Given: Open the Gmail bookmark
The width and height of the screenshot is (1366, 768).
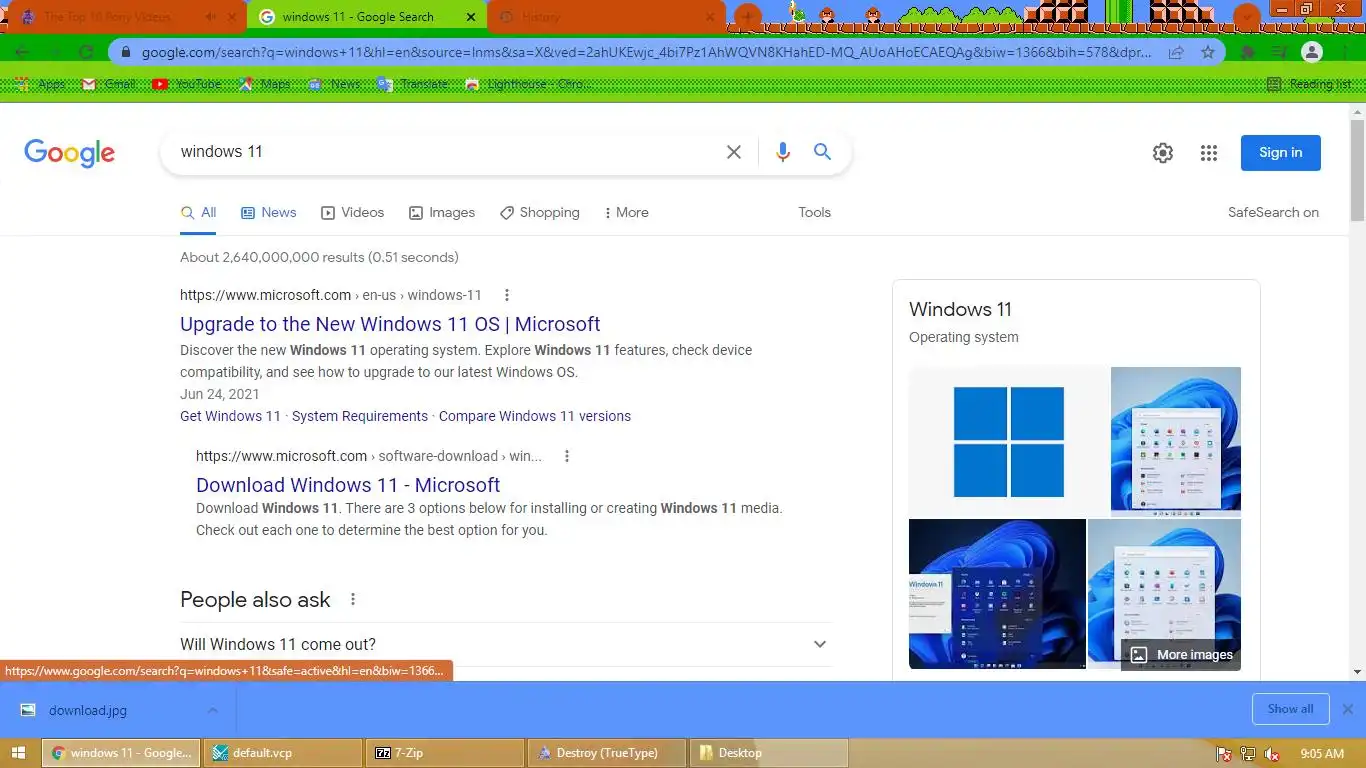Looking at the screenshot, I should point(108,84).
